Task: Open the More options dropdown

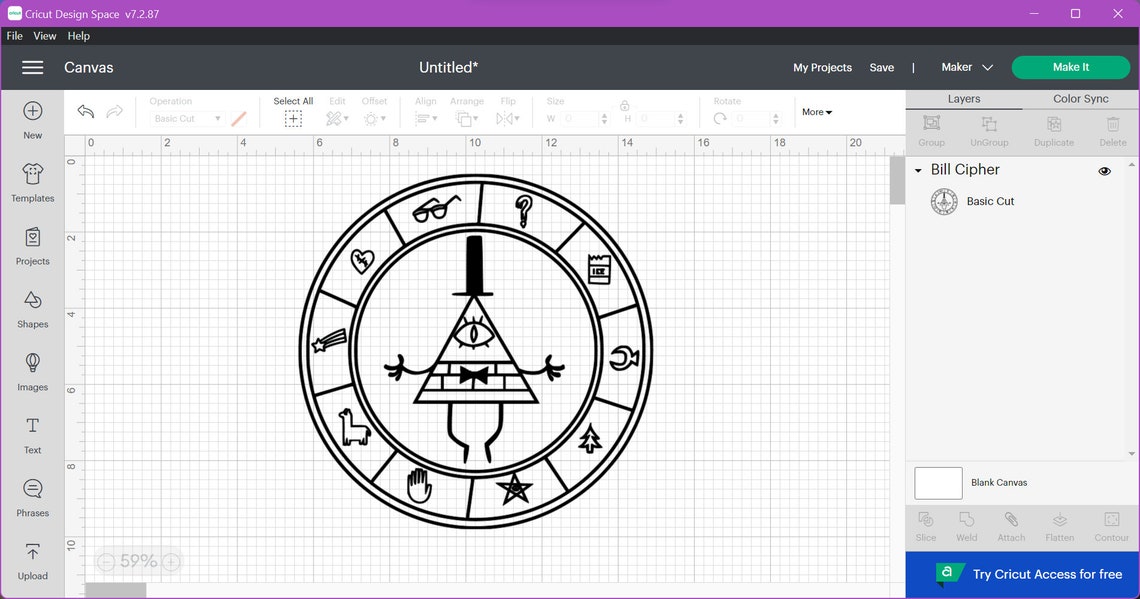Action: tap(816, 111)
